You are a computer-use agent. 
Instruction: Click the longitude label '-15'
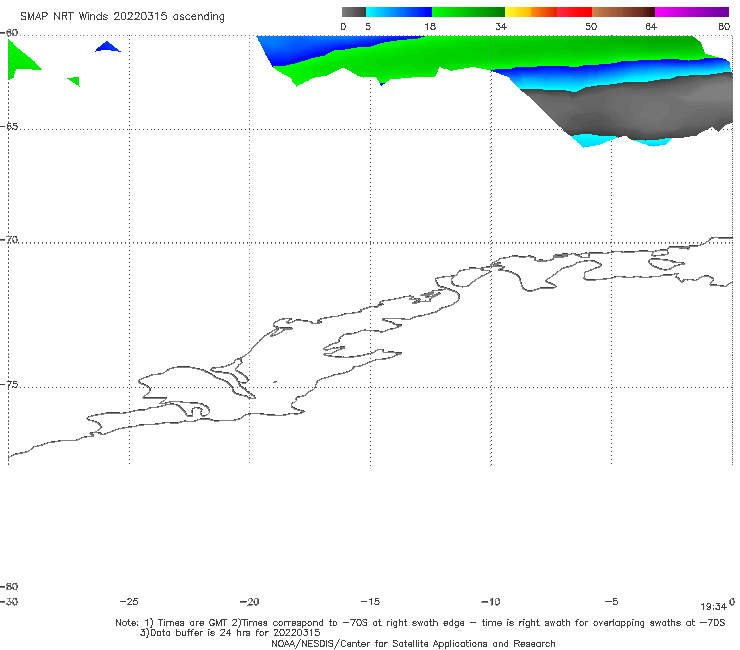[x=370, y=602]
